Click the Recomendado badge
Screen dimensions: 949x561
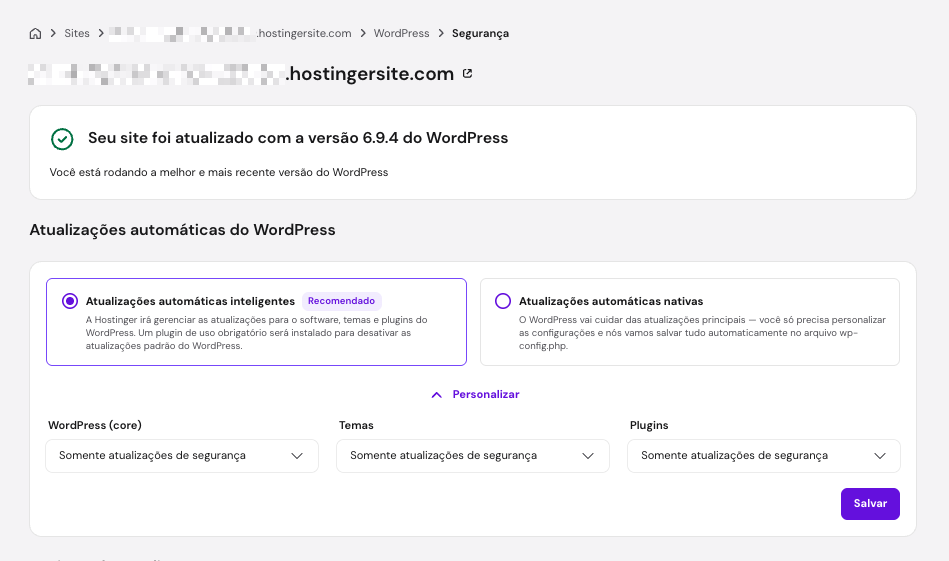(341, 301)
